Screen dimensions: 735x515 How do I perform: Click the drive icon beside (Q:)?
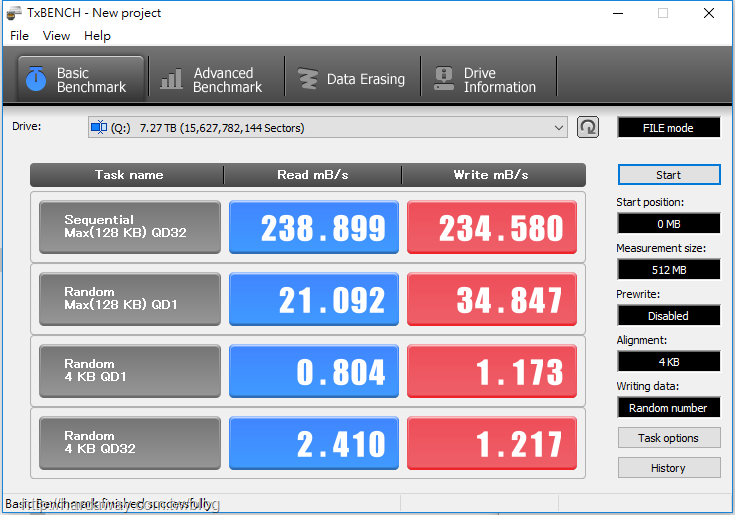[99, 127]
